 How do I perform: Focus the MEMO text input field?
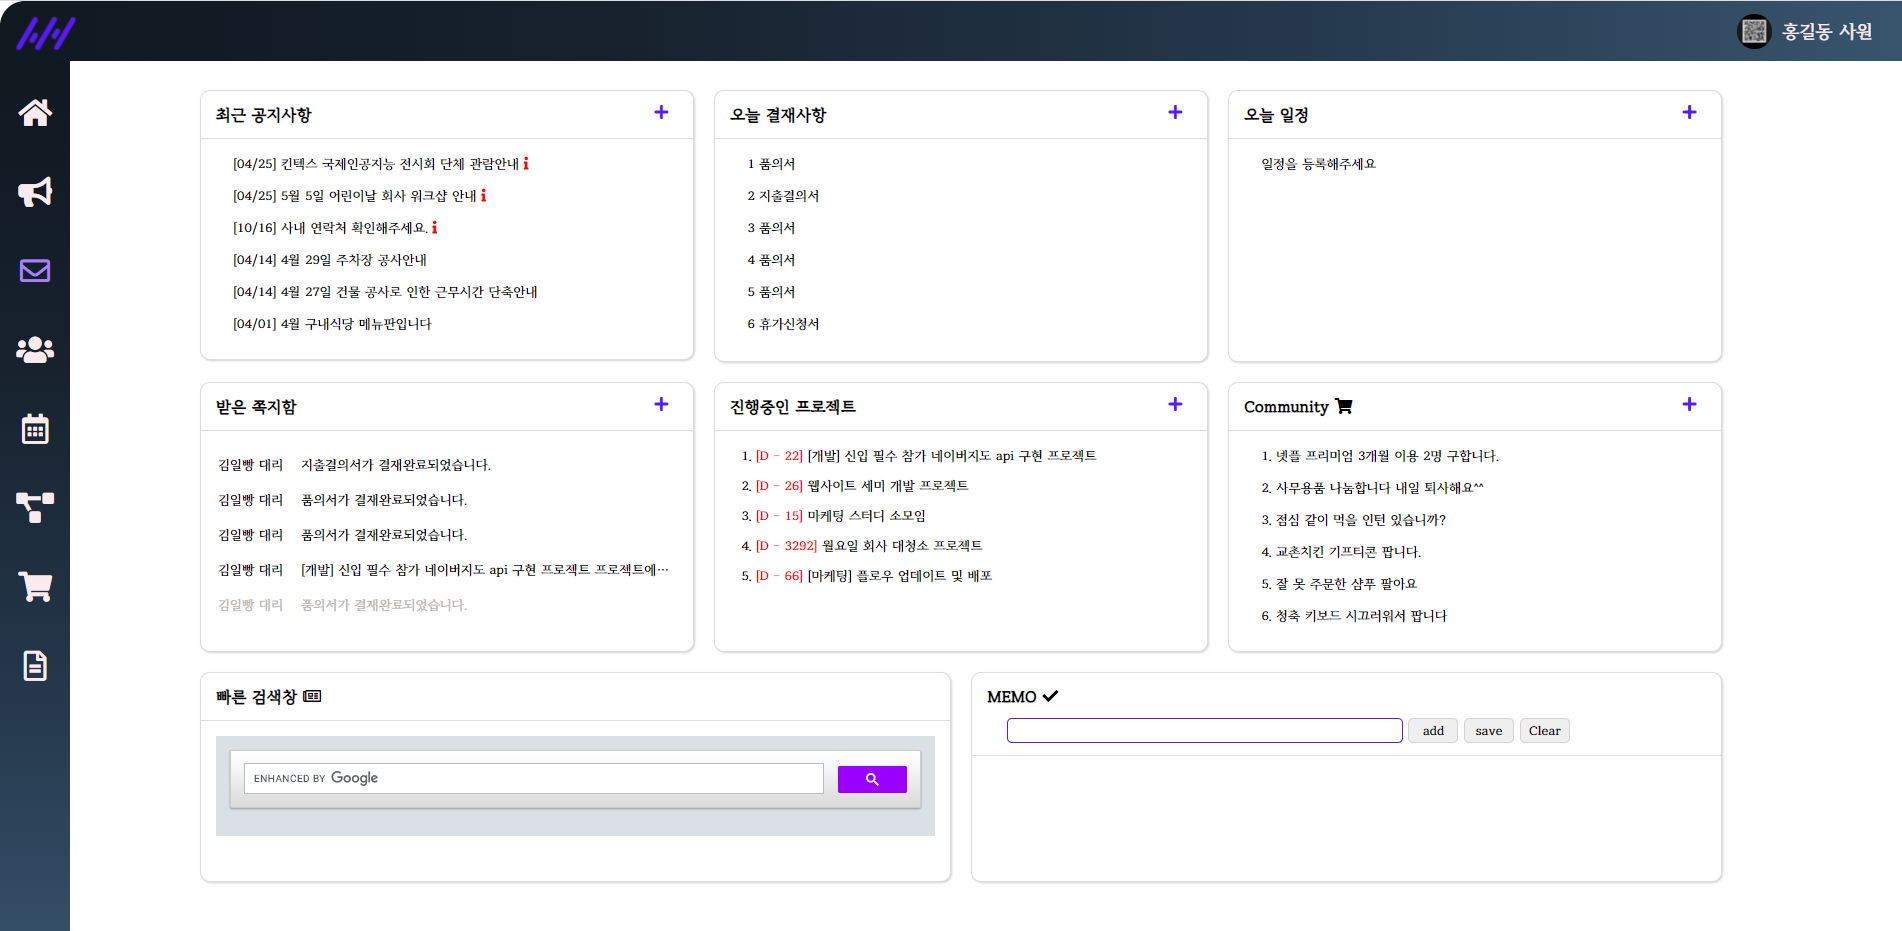pyautogui.click(x=1205, y=731)
